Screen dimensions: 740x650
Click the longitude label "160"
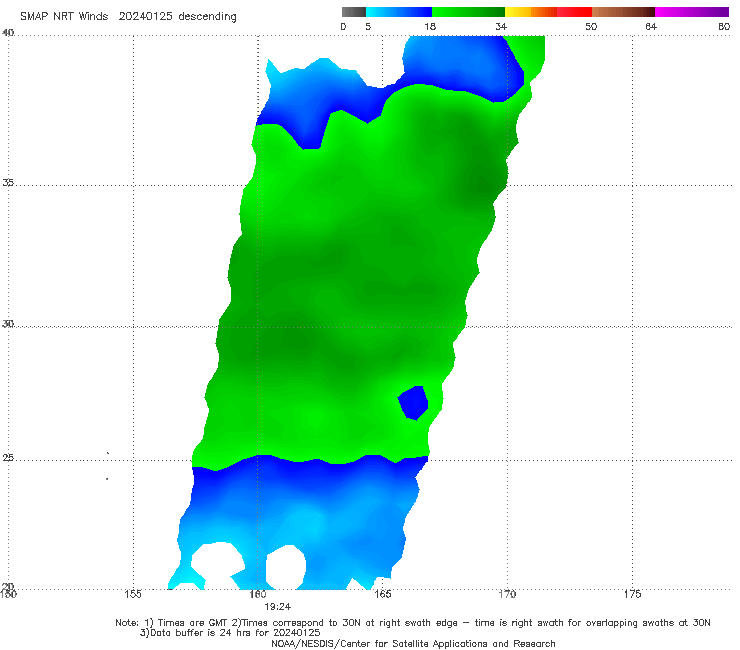(258, 594)
